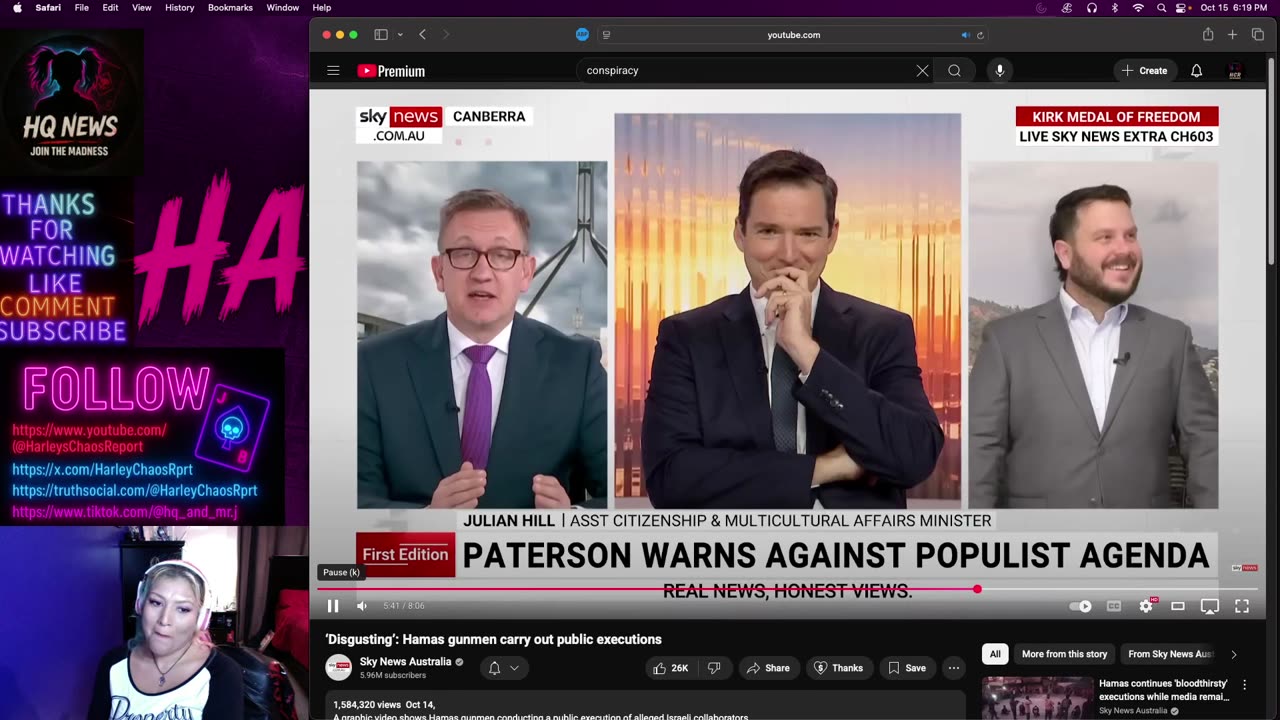Open the Window menu
This screenshot has width=1280, height=720.
click(283, 7)
